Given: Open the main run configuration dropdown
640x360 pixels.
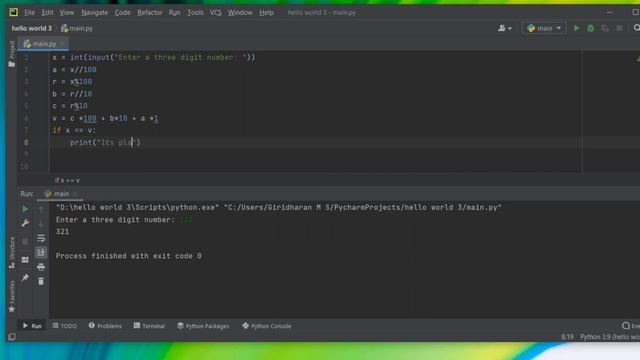Looking at the screenshot, I should [544, 28].
